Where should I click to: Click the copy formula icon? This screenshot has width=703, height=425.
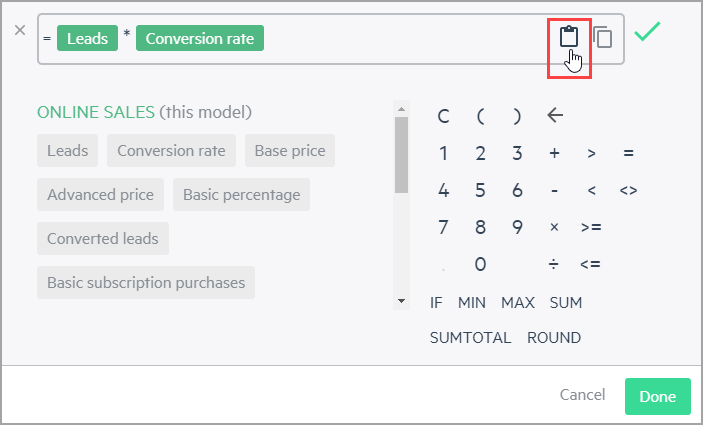pyautogui.click(x=603, y=37)
